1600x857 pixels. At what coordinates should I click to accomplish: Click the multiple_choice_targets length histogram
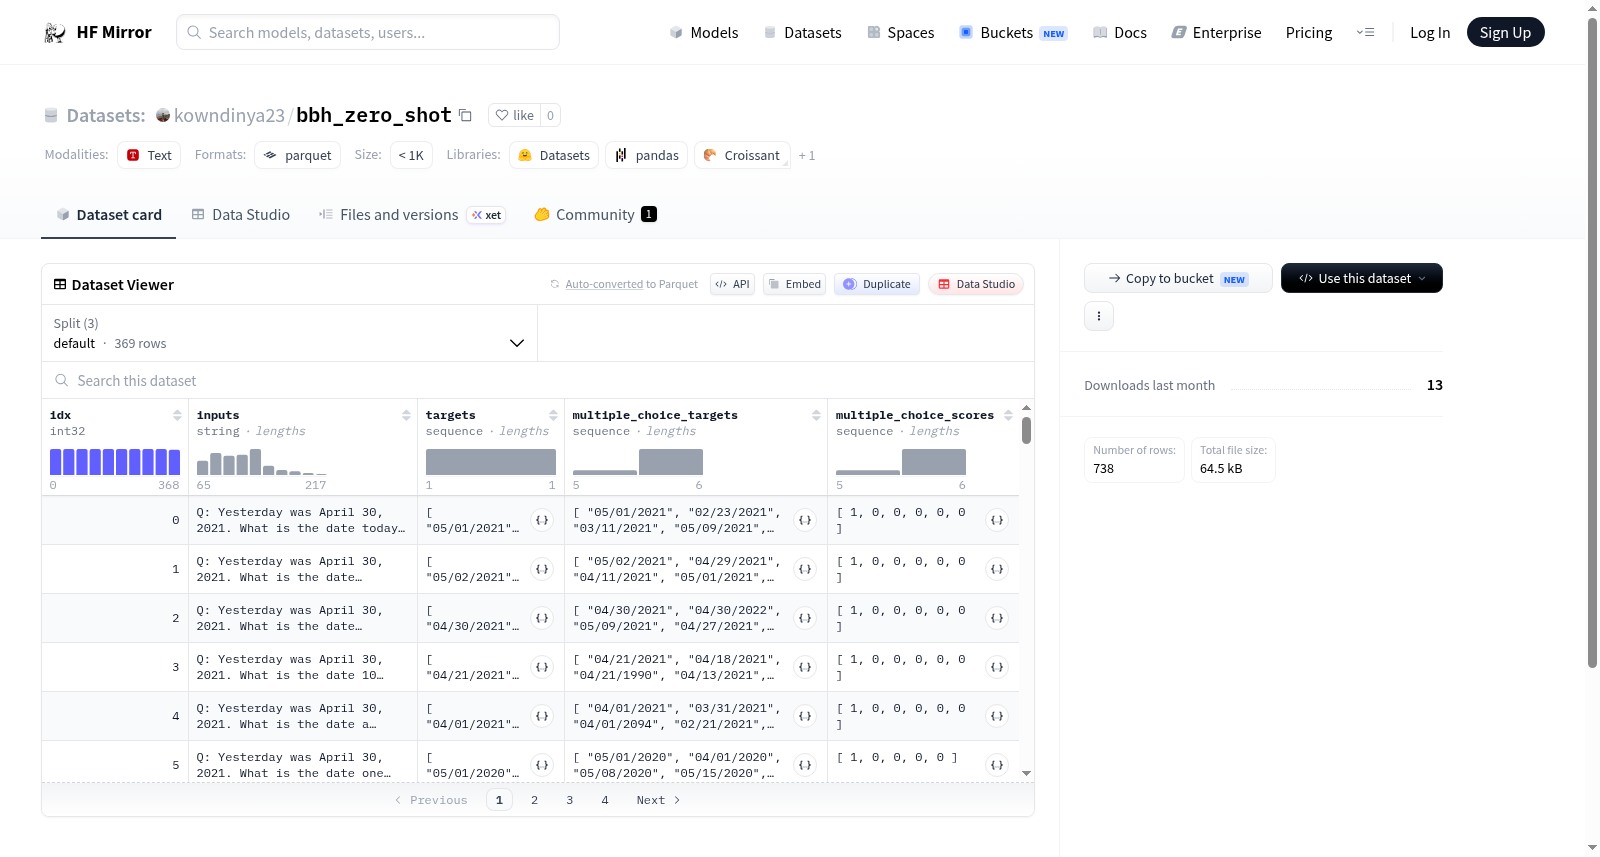coord(638,462)
